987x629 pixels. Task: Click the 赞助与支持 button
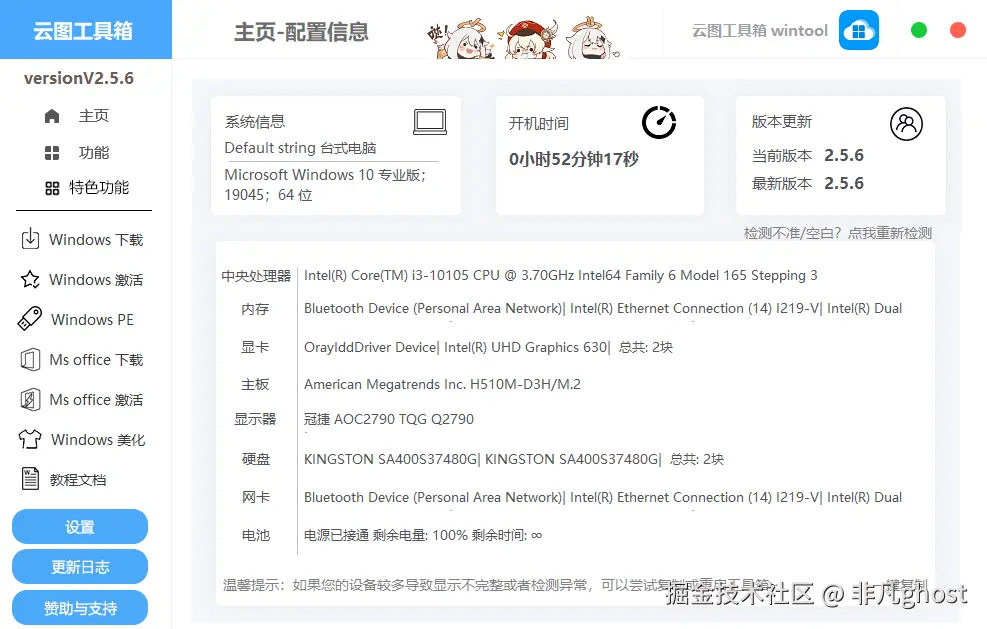pos(79,607)
